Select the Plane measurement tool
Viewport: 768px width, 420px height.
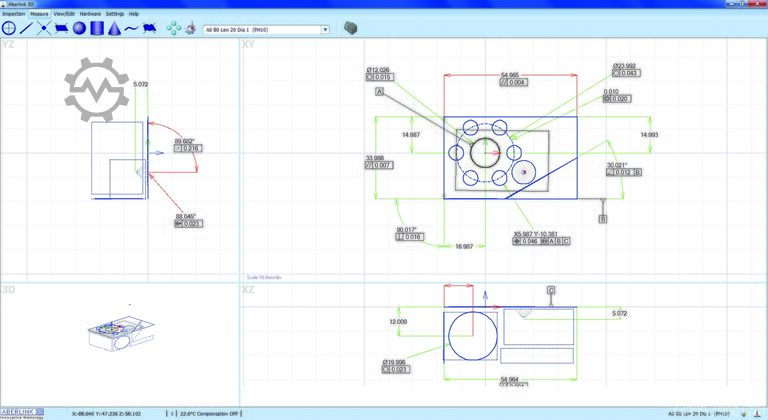pos(61,29)
